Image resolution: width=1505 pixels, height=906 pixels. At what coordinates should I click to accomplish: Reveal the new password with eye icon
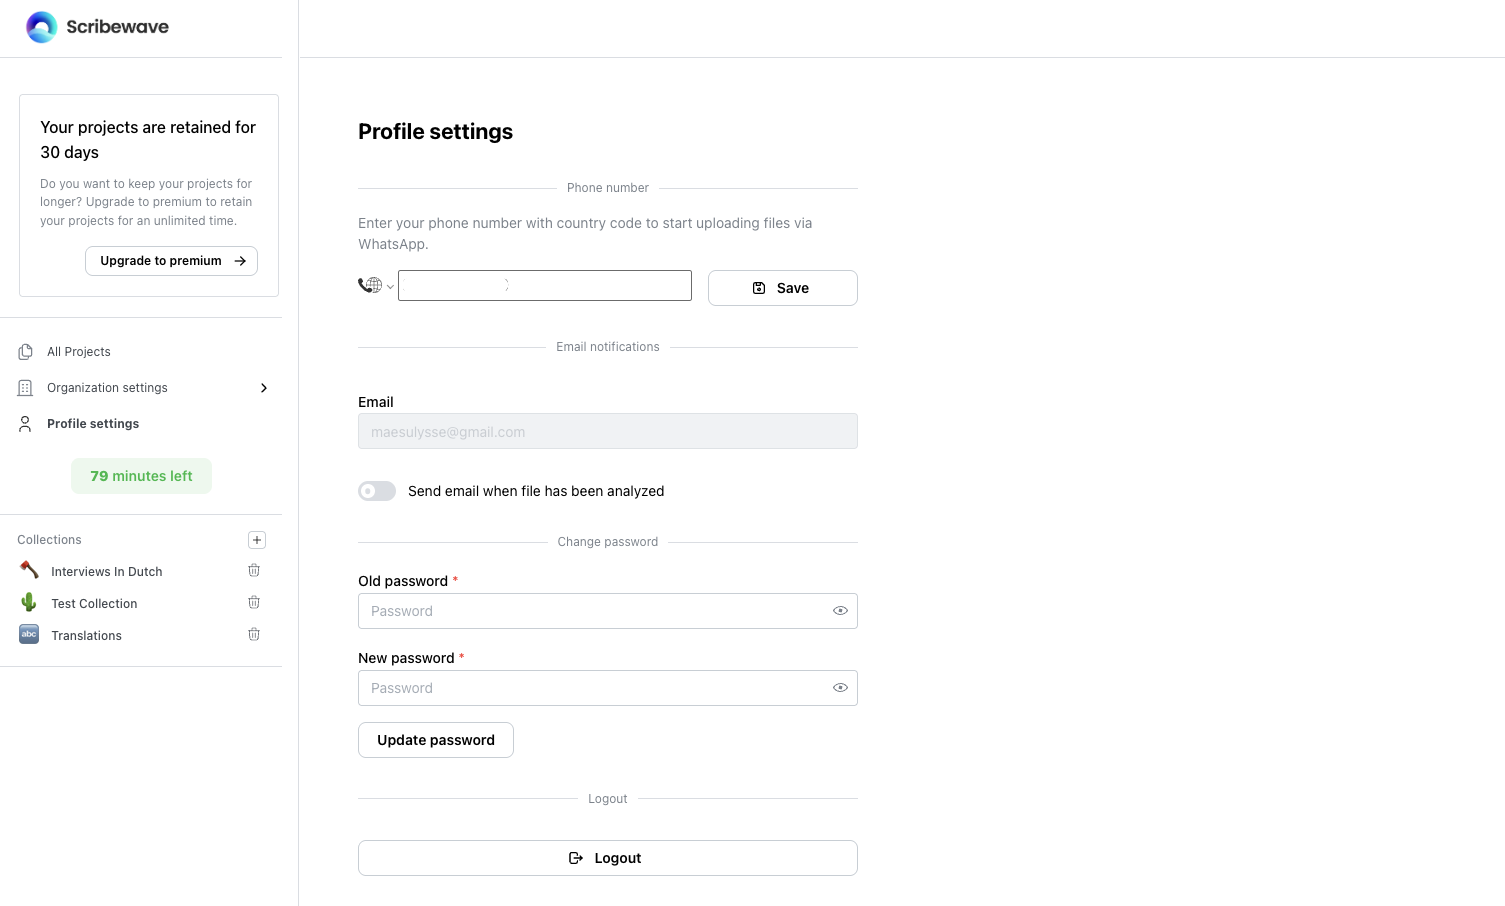(840, 688)
